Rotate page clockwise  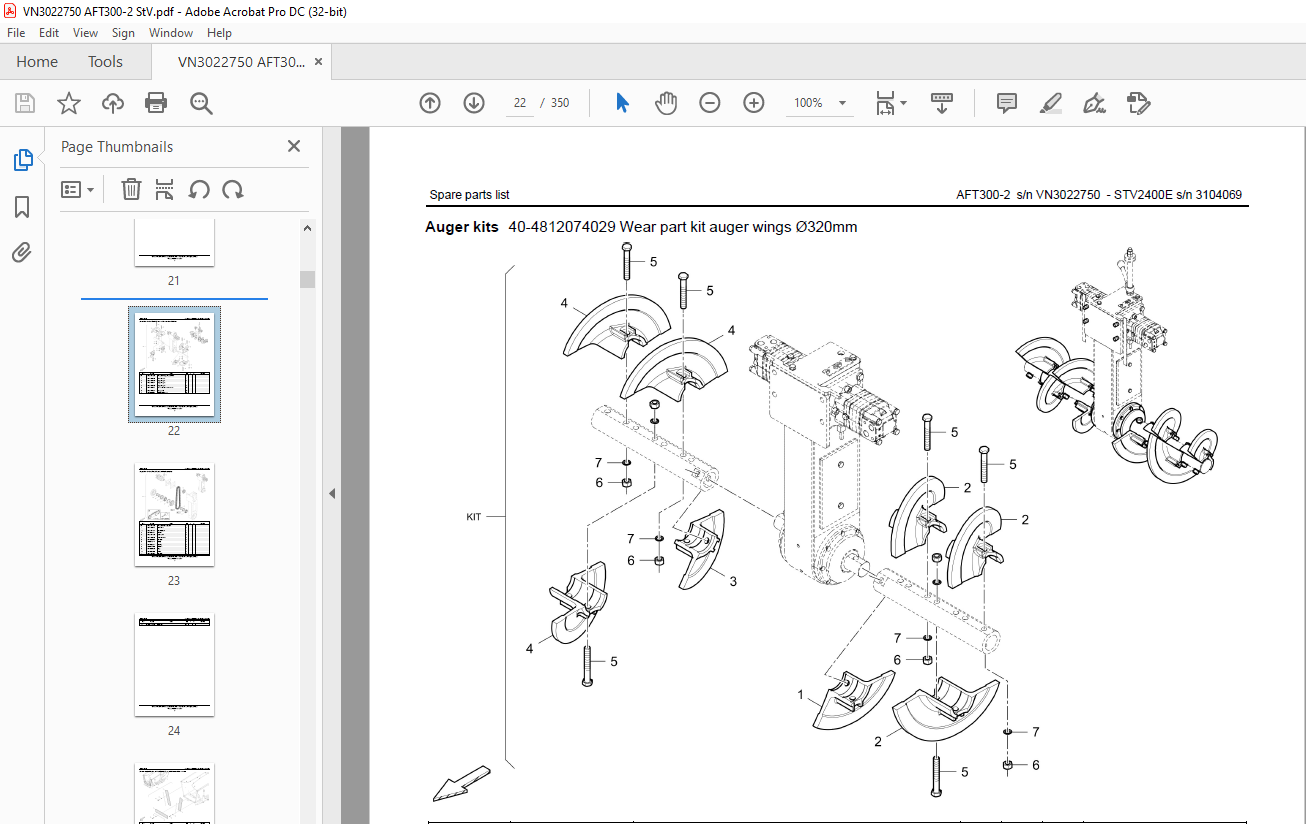[233, 189]
